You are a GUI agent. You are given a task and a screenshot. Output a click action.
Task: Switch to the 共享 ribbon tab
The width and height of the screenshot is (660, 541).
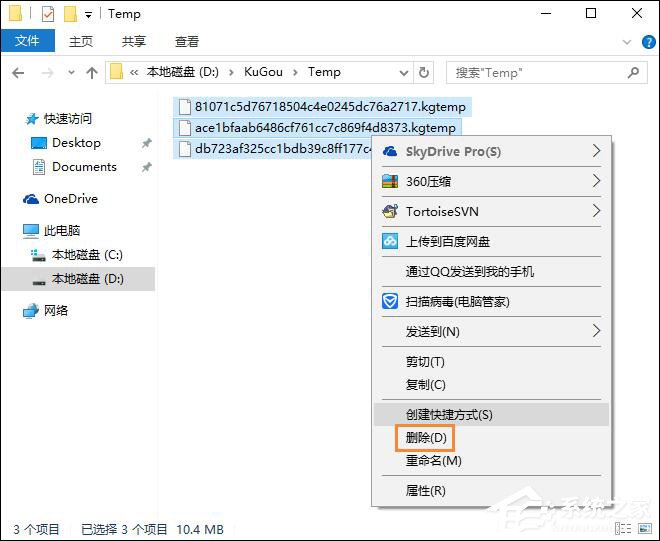(x=134, y=41)
